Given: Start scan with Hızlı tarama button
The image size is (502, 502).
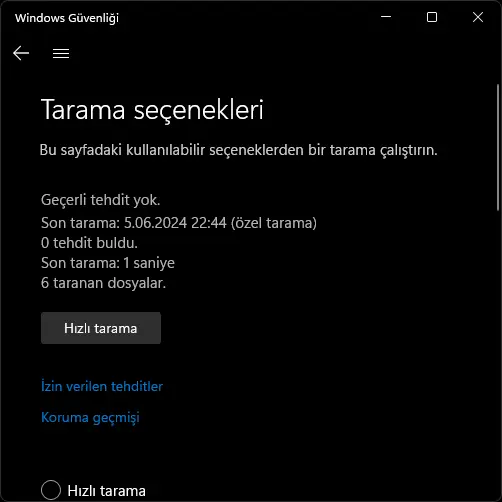Looking at the screenshot, I should coord(101,328).
